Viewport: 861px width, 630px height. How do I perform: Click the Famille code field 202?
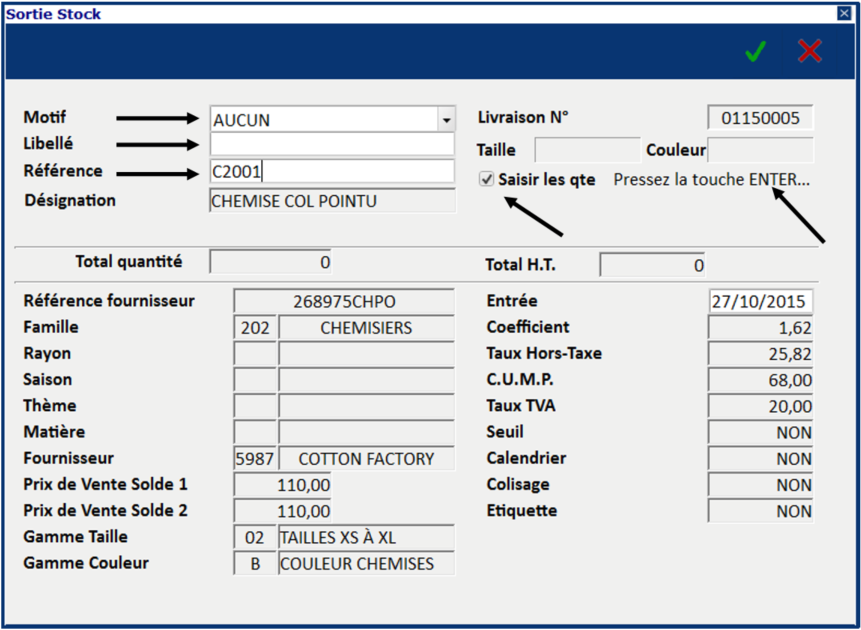(x=255, y=328)
